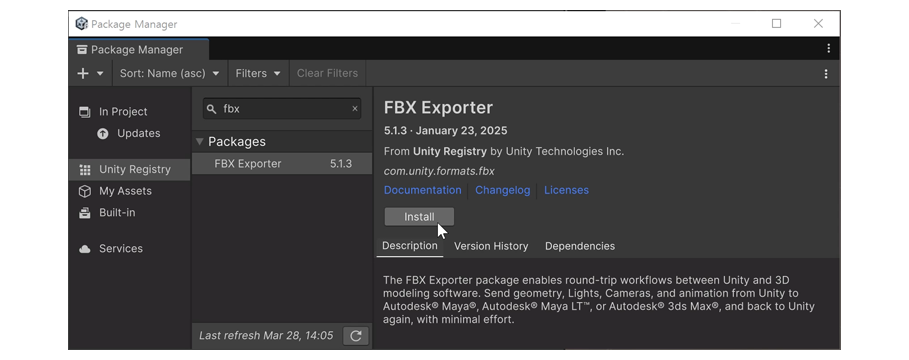The width and height of the screenshot is (909, 360).
Task: Click the Unity Registry grid icon
Action: (85, 170)
